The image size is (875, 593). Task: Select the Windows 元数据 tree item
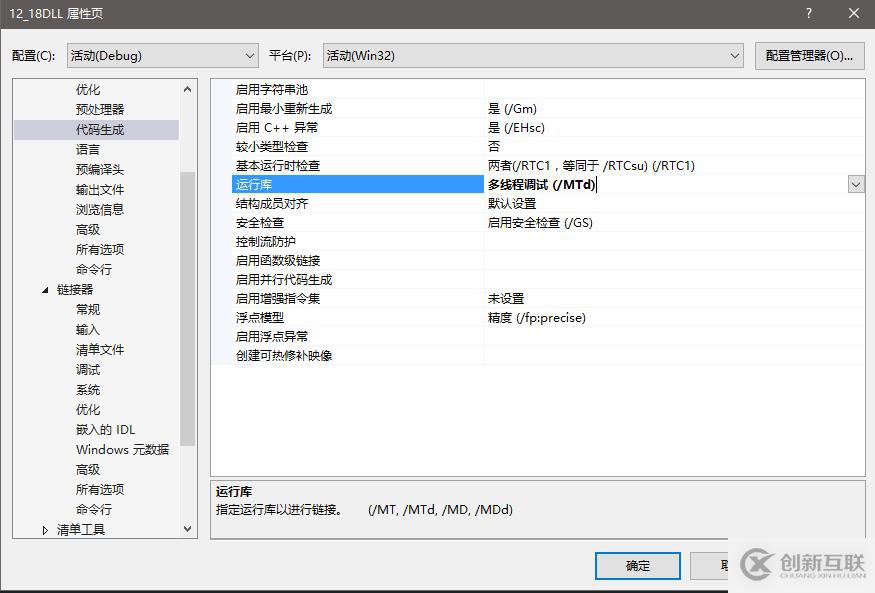(122, 450)
